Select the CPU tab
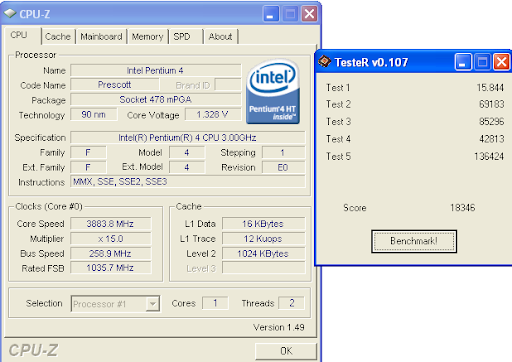512x362 pixels. click(x=23, y=35)
